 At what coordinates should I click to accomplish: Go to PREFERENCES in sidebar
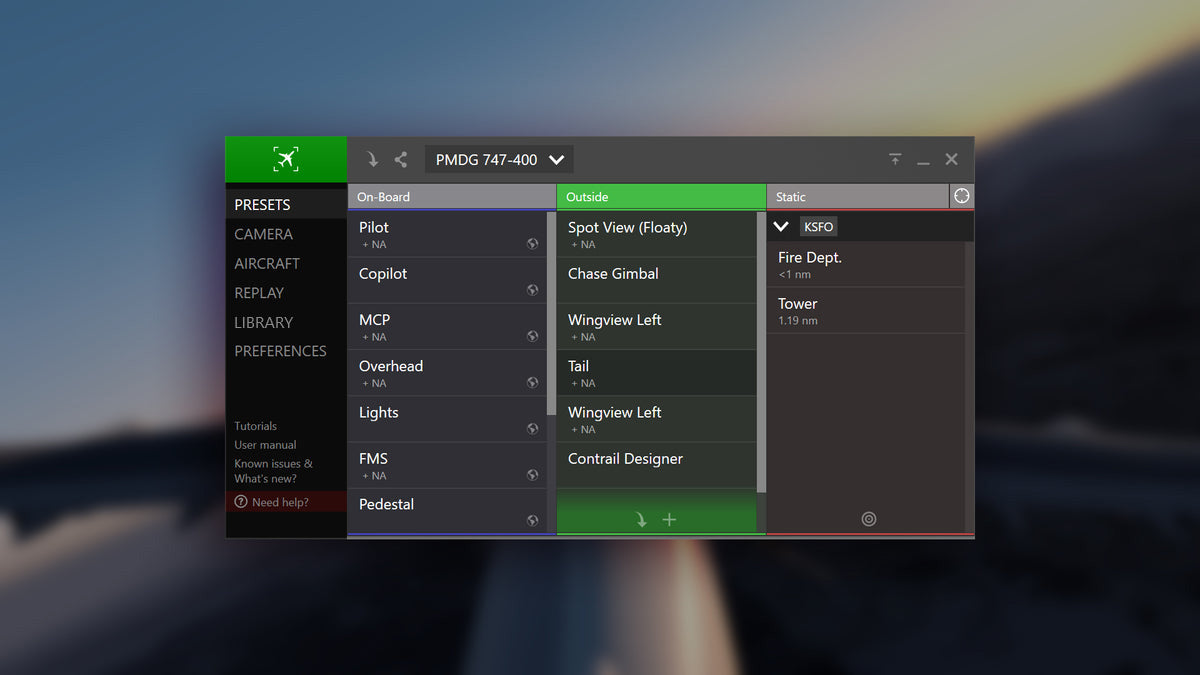click(x=280, y=351)
